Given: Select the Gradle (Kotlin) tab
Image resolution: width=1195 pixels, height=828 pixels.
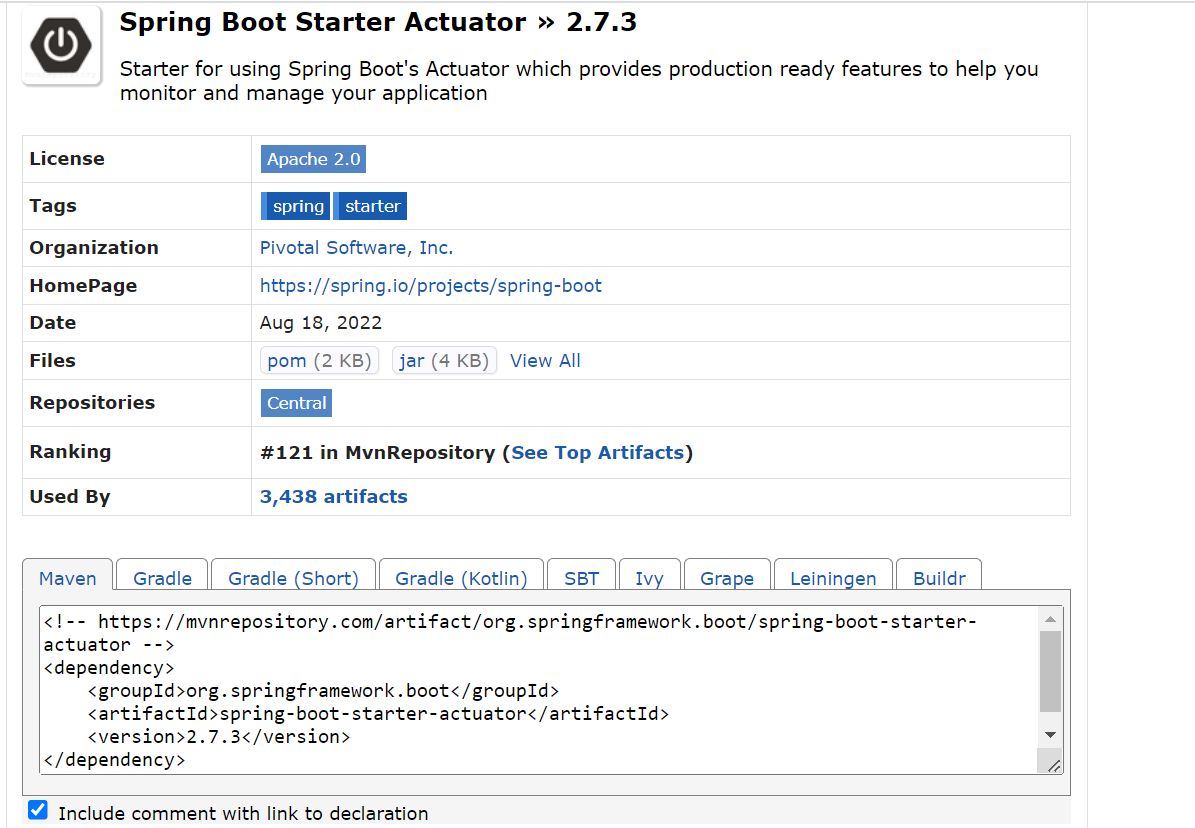Looking at the screenshot, I should click(x=461, y=578).
